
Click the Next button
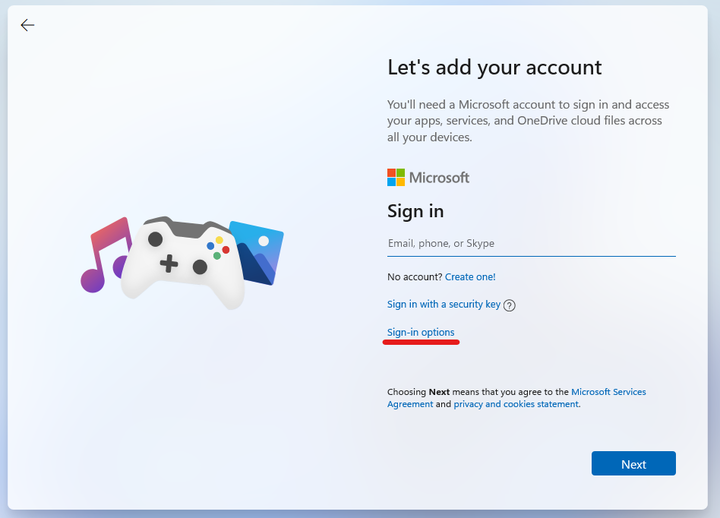(x=634, y=463)
